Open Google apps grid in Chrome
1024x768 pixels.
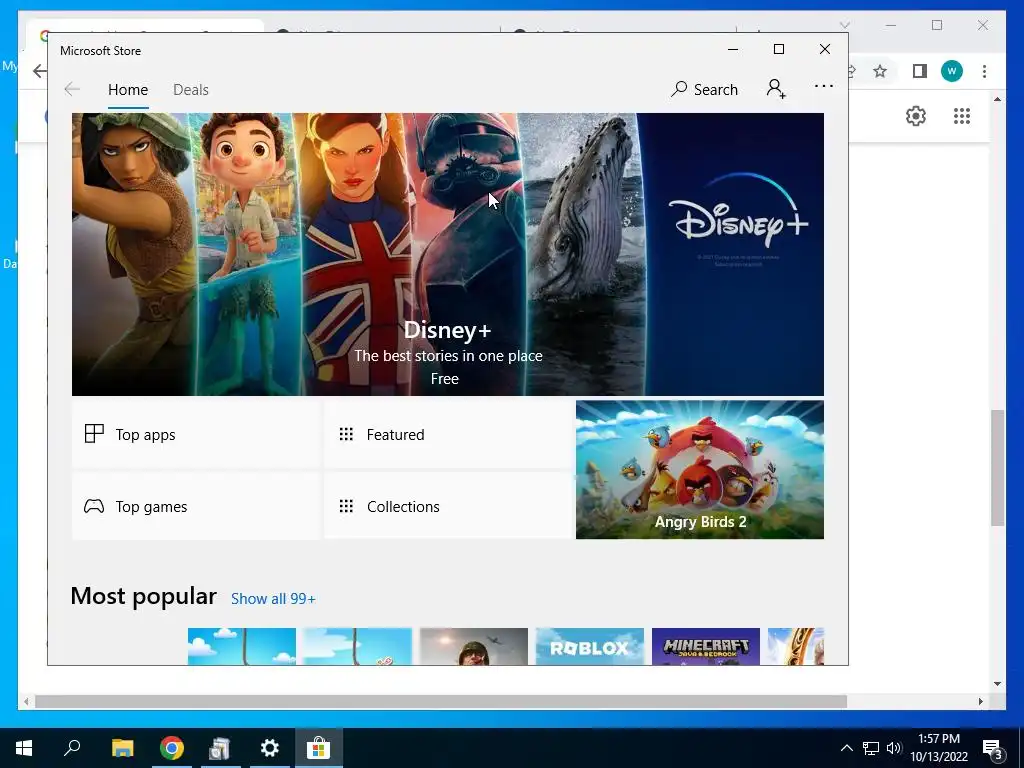click(x=961, y=116)
